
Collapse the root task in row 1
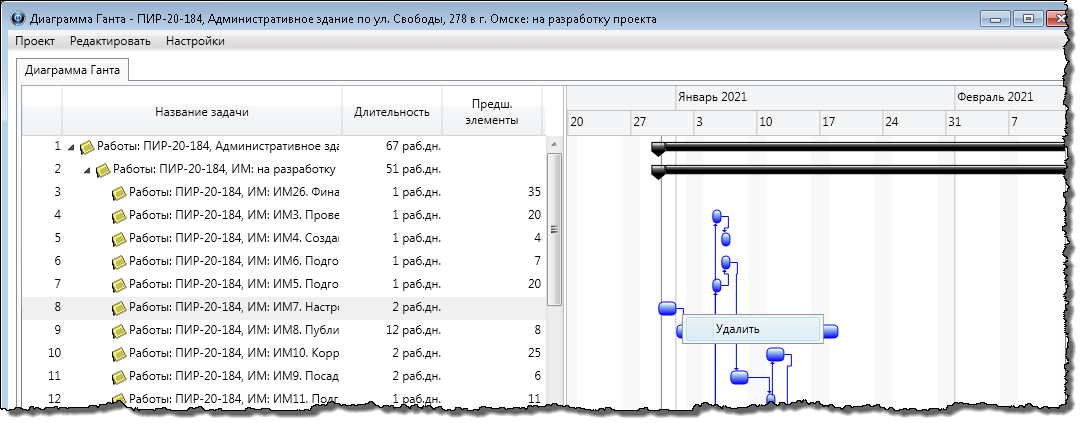(x=71, y=147)
